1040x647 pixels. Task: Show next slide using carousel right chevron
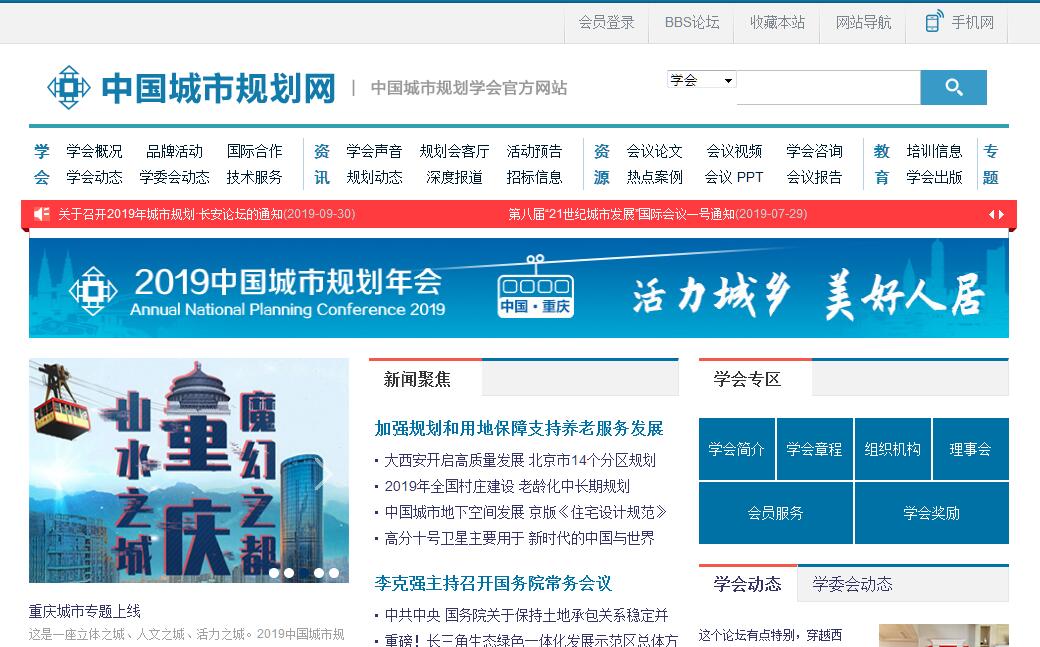click(322, 474)
